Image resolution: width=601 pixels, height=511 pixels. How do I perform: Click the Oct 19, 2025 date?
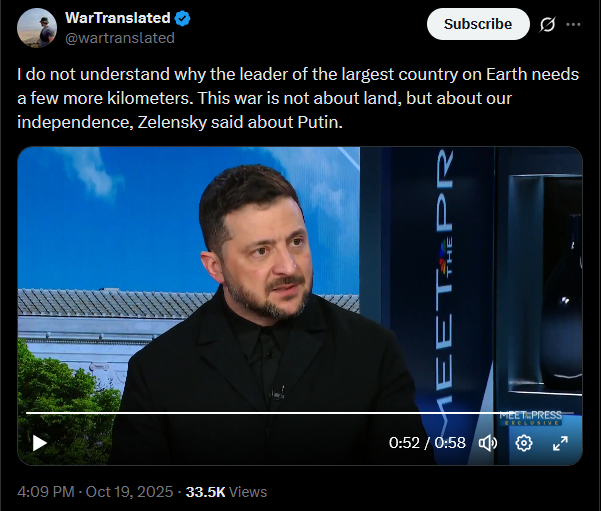[x=129, y=492]
